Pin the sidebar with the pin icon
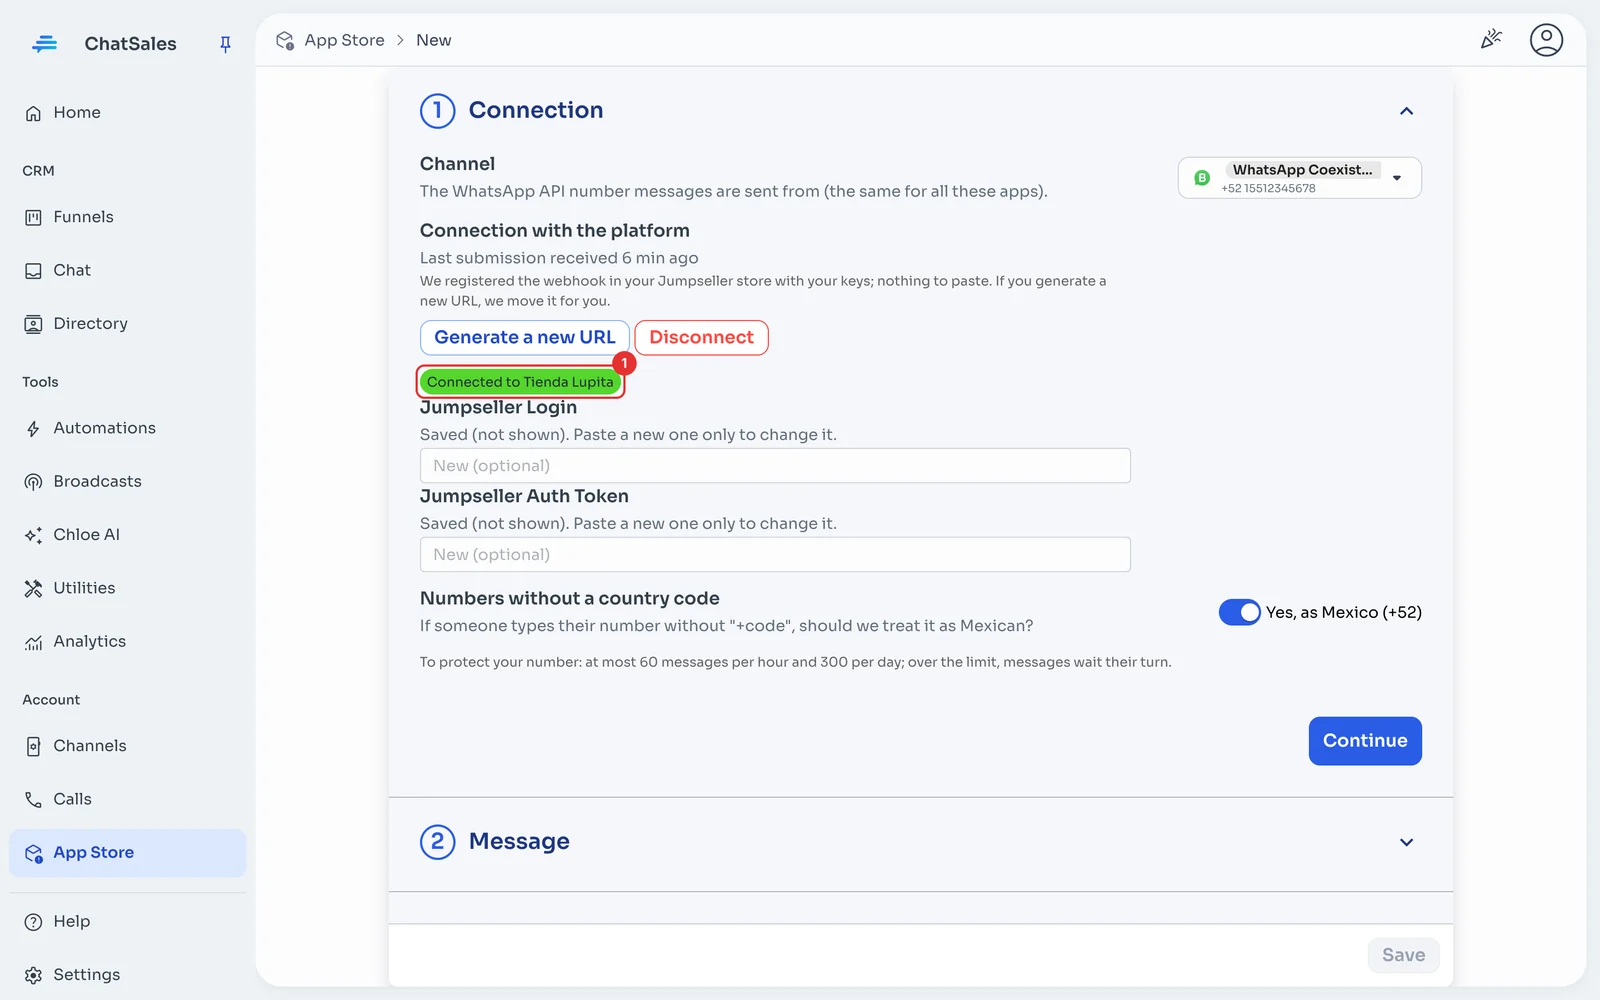Screen dimensions: 1600x1000 point(225,44)
